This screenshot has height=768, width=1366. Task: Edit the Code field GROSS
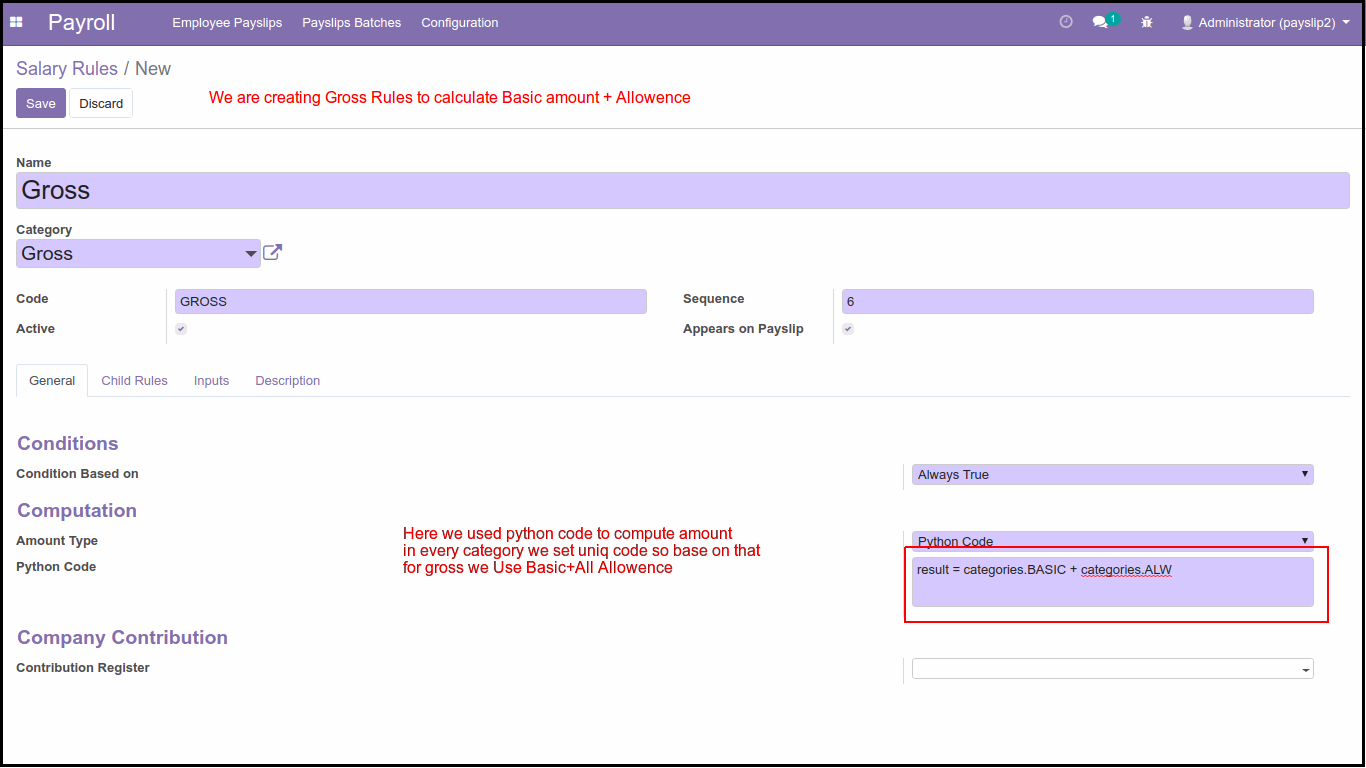point(411,301)
